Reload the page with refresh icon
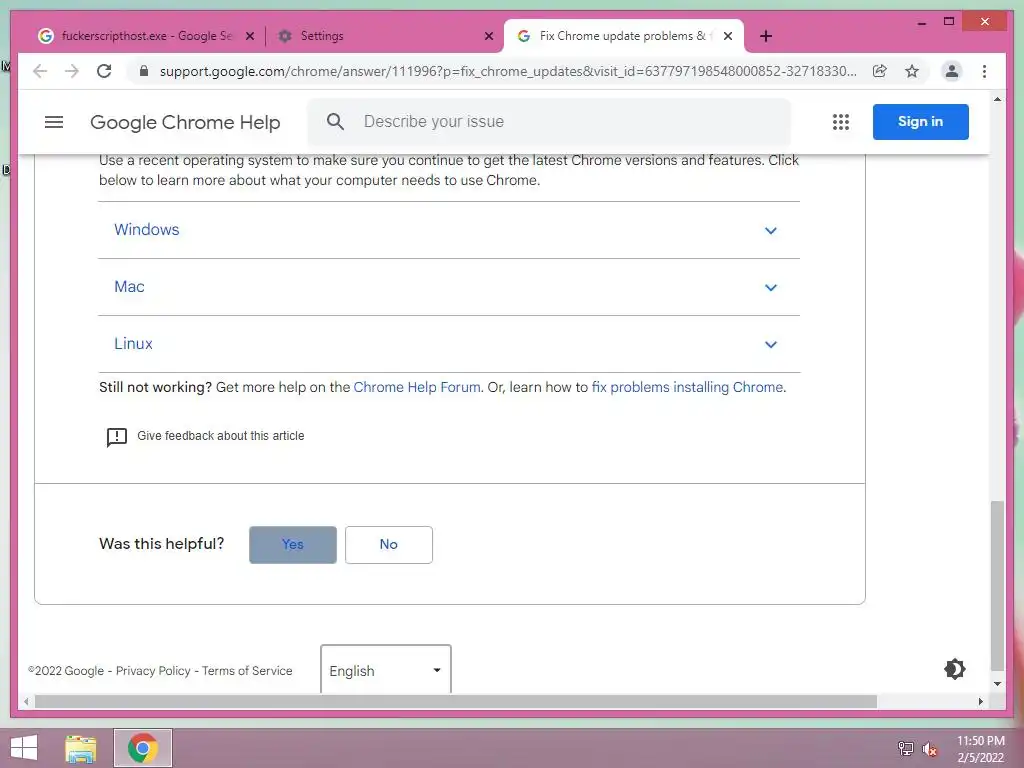 click(104, 71)
